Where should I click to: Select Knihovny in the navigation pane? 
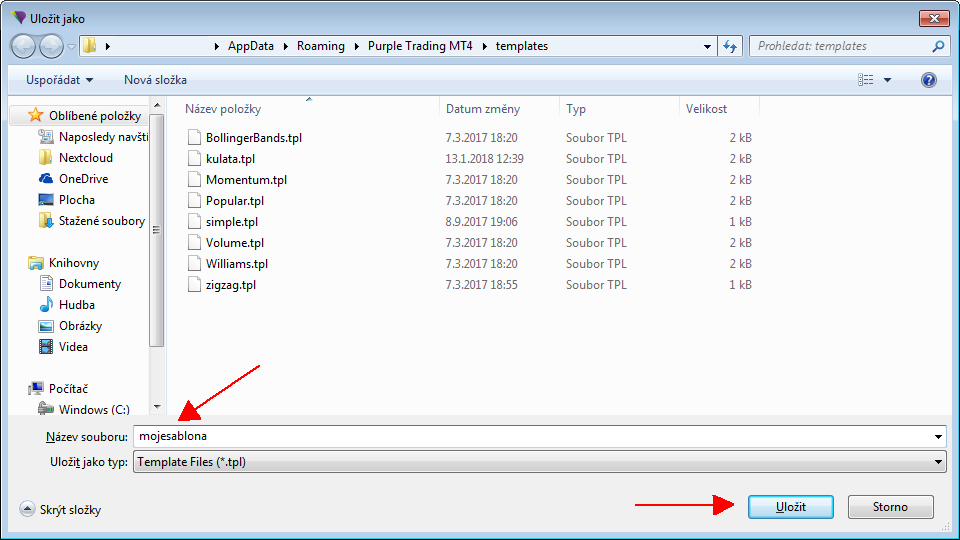tap(64, 263)
